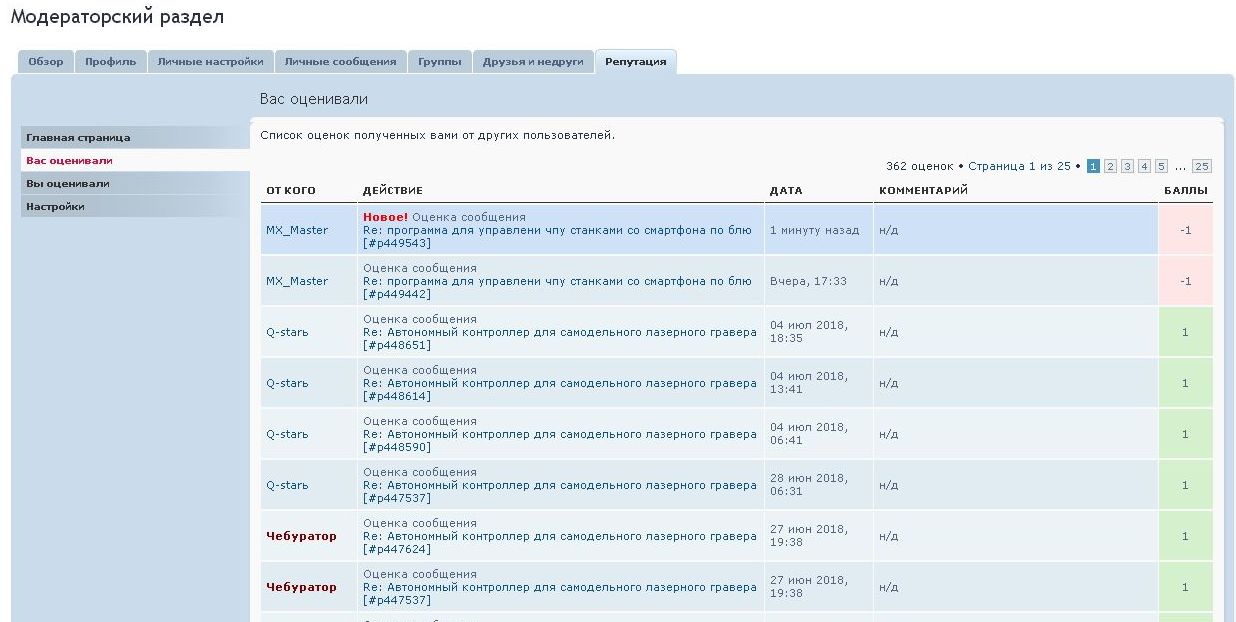Viewport: 1236px width, 622px height.
Task: Open Q-starь profile in 04 июл 06:41 row
Action: [287, 434]
